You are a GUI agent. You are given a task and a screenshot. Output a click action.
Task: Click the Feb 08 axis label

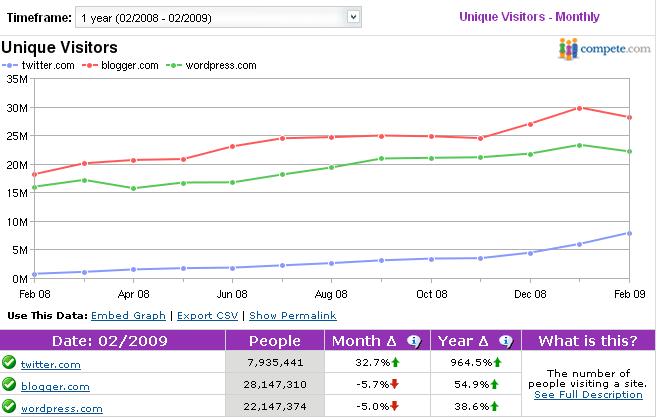[34, 294]
